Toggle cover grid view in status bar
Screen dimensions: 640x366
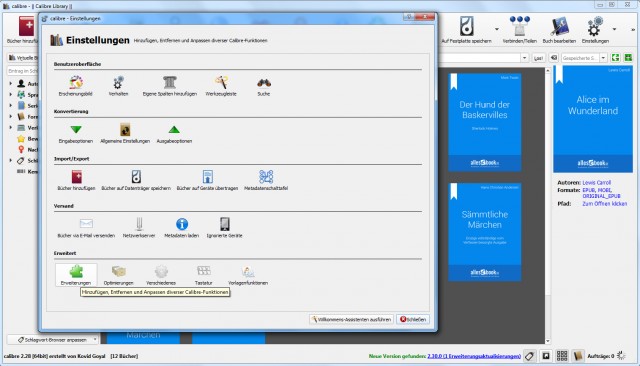point(562,356)
